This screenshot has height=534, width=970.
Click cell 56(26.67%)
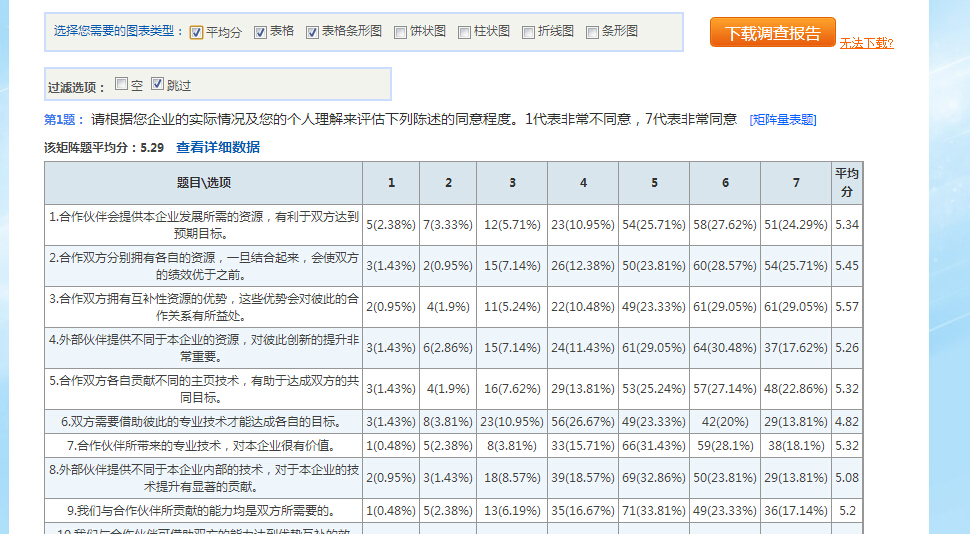[x=583, y=422]
